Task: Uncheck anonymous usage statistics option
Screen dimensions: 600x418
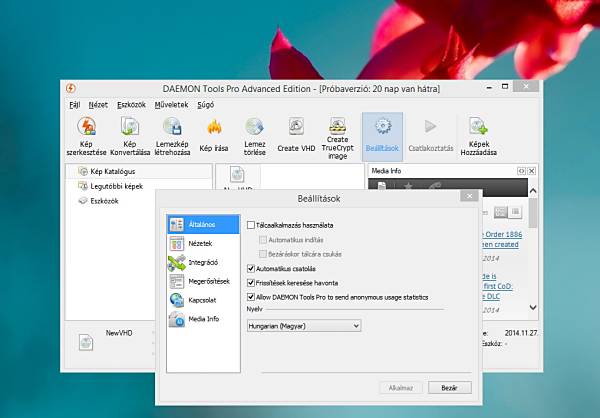Action: tap(251, 297)
